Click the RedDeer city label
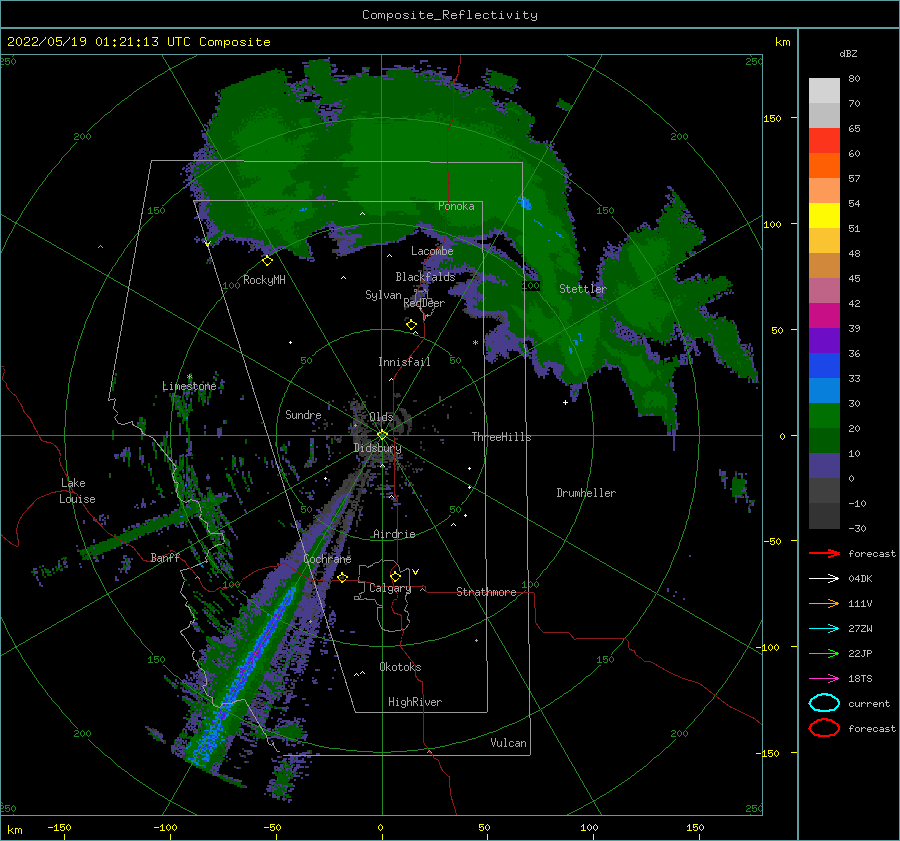 click(x=424, y=303)
